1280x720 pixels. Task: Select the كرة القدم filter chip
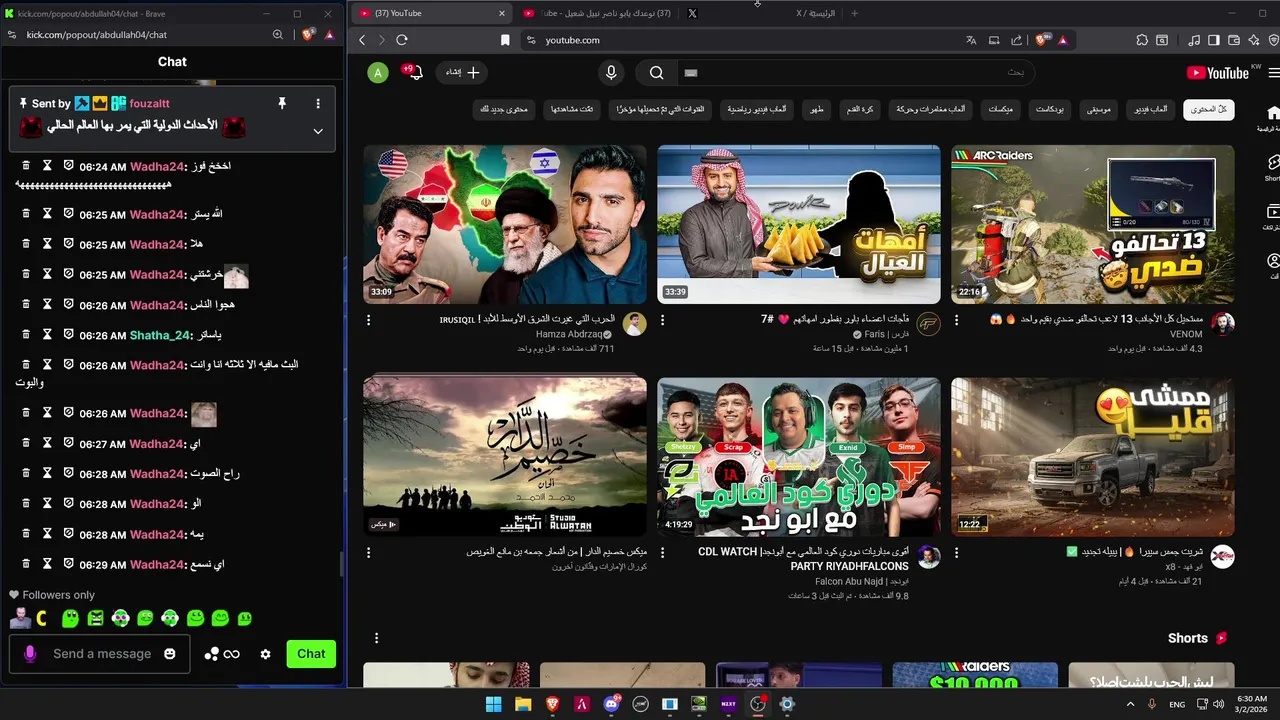[860, 109]
